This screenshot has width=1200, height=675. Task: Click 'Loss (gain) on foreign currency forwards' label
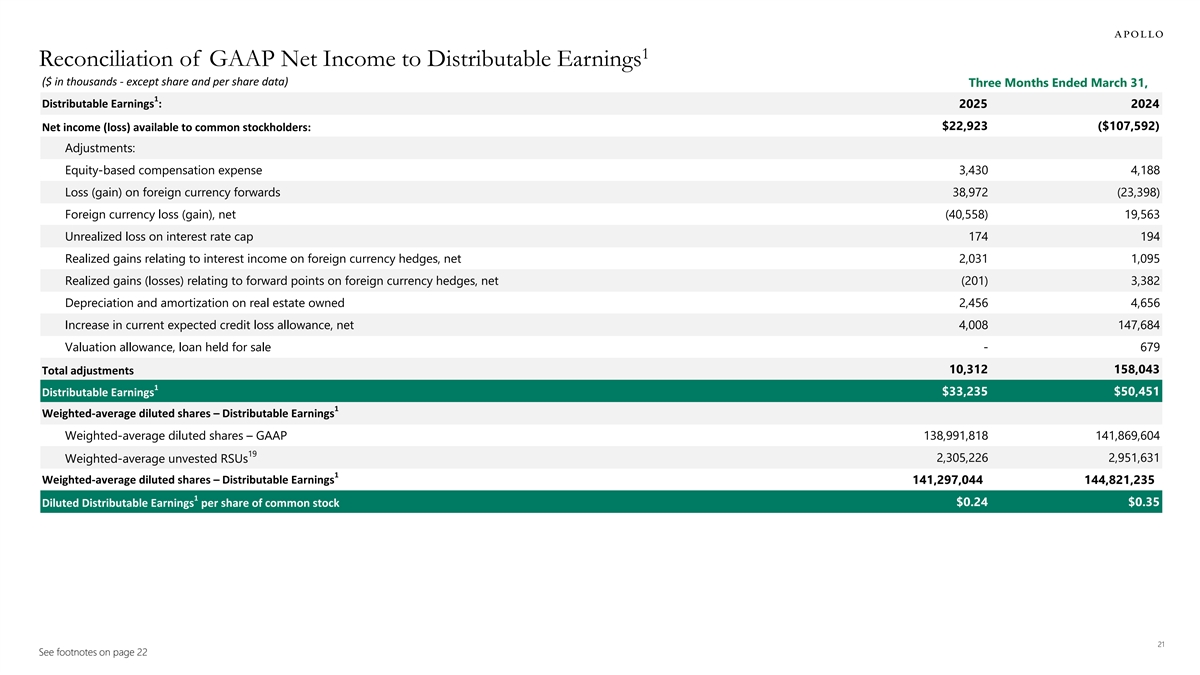[x=172, y=192]
